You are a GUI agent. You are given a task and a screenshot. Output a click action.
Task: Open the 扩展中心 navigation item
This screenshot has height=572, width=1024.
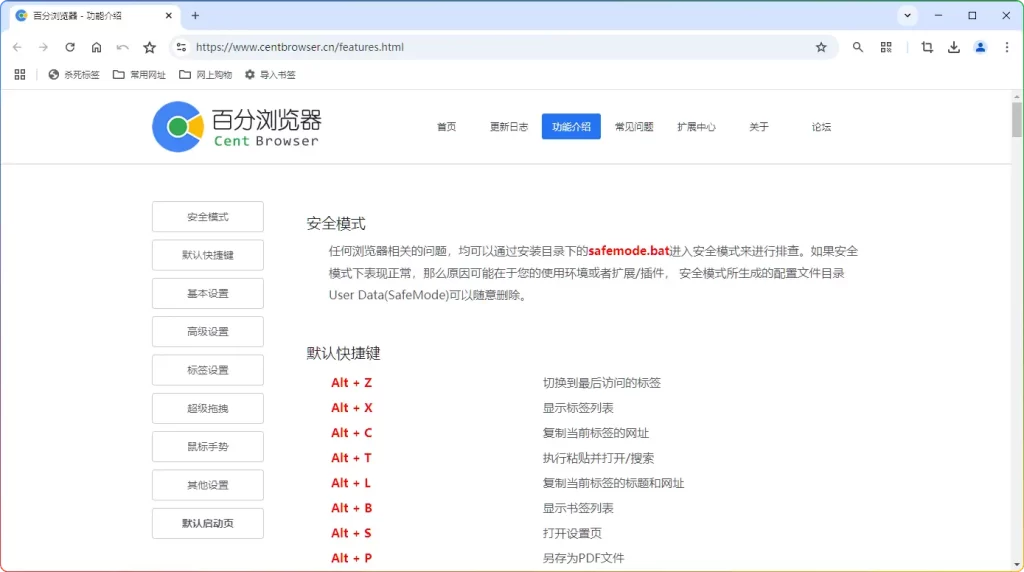coord(696,127)
